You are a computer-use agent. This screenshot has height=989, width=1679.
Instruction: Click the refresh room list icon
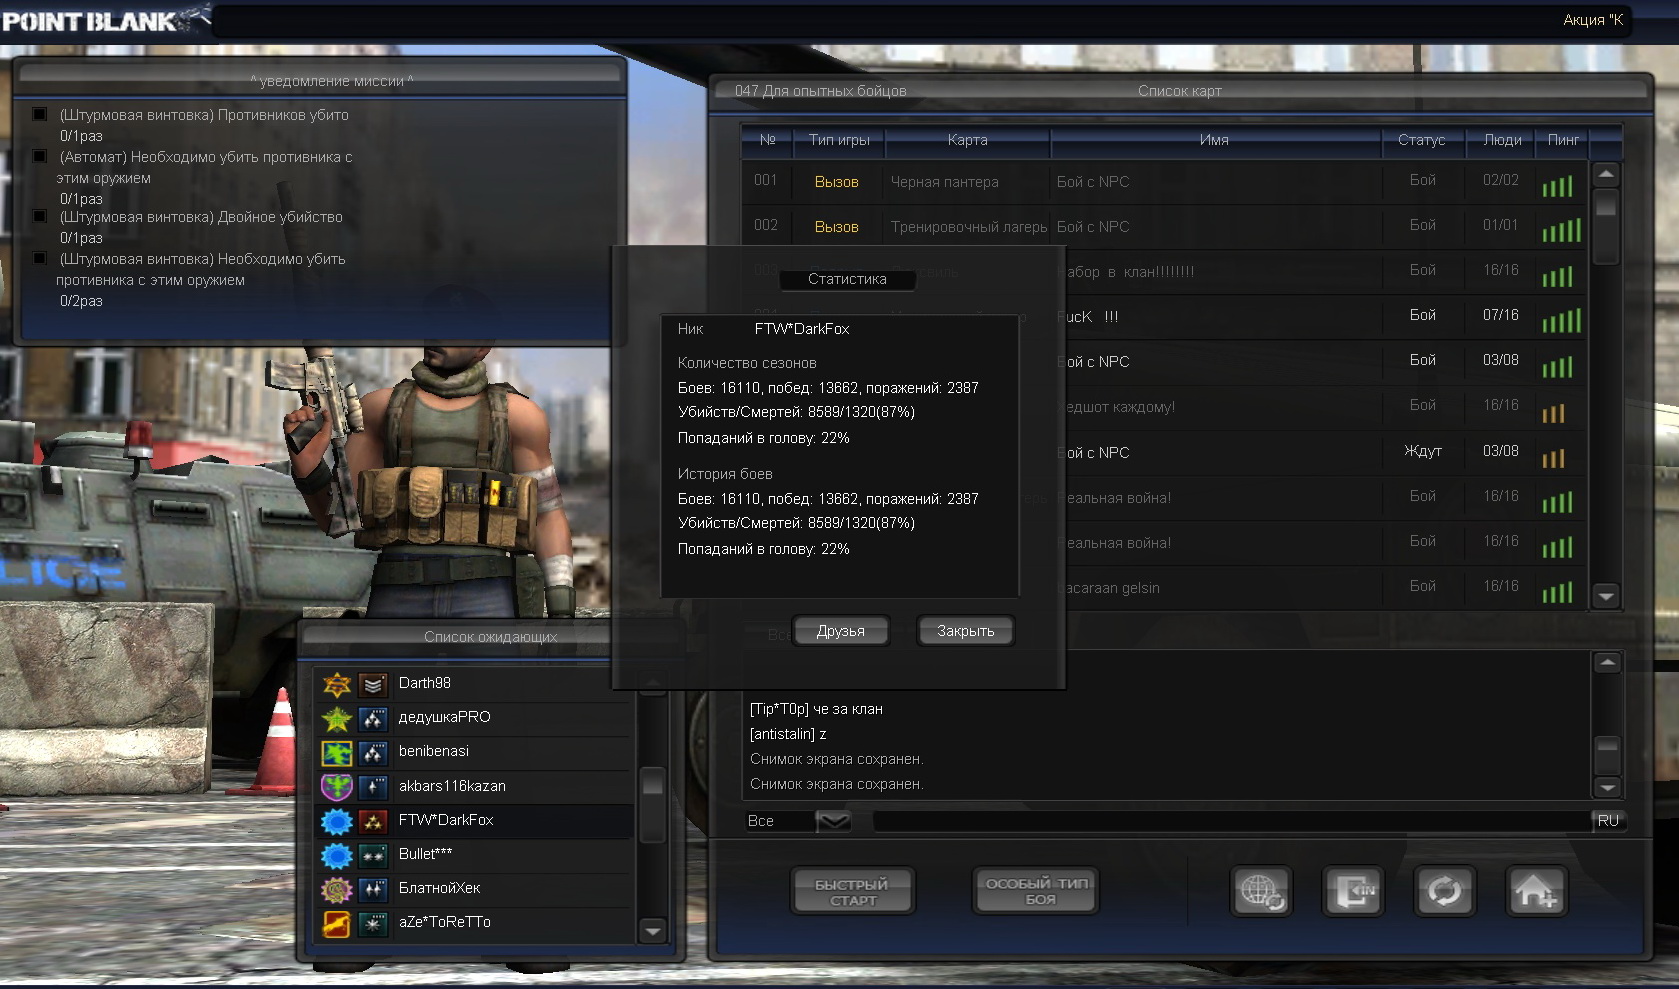[1443, 890]
